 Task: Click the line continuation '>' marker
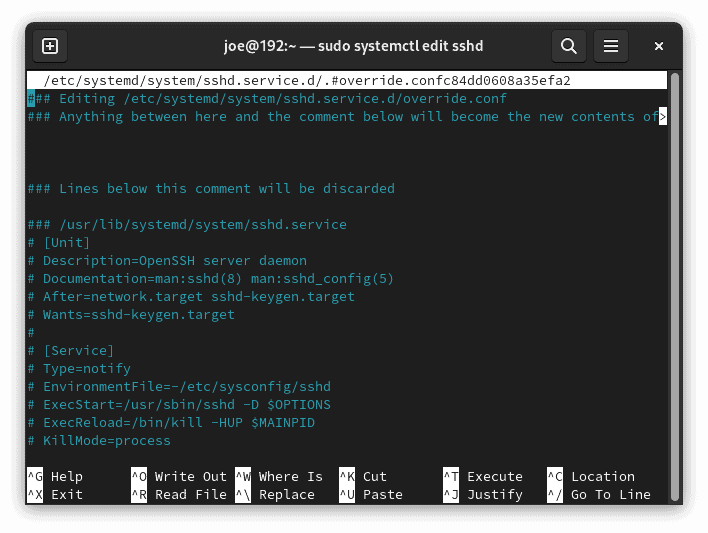point(662,117)
